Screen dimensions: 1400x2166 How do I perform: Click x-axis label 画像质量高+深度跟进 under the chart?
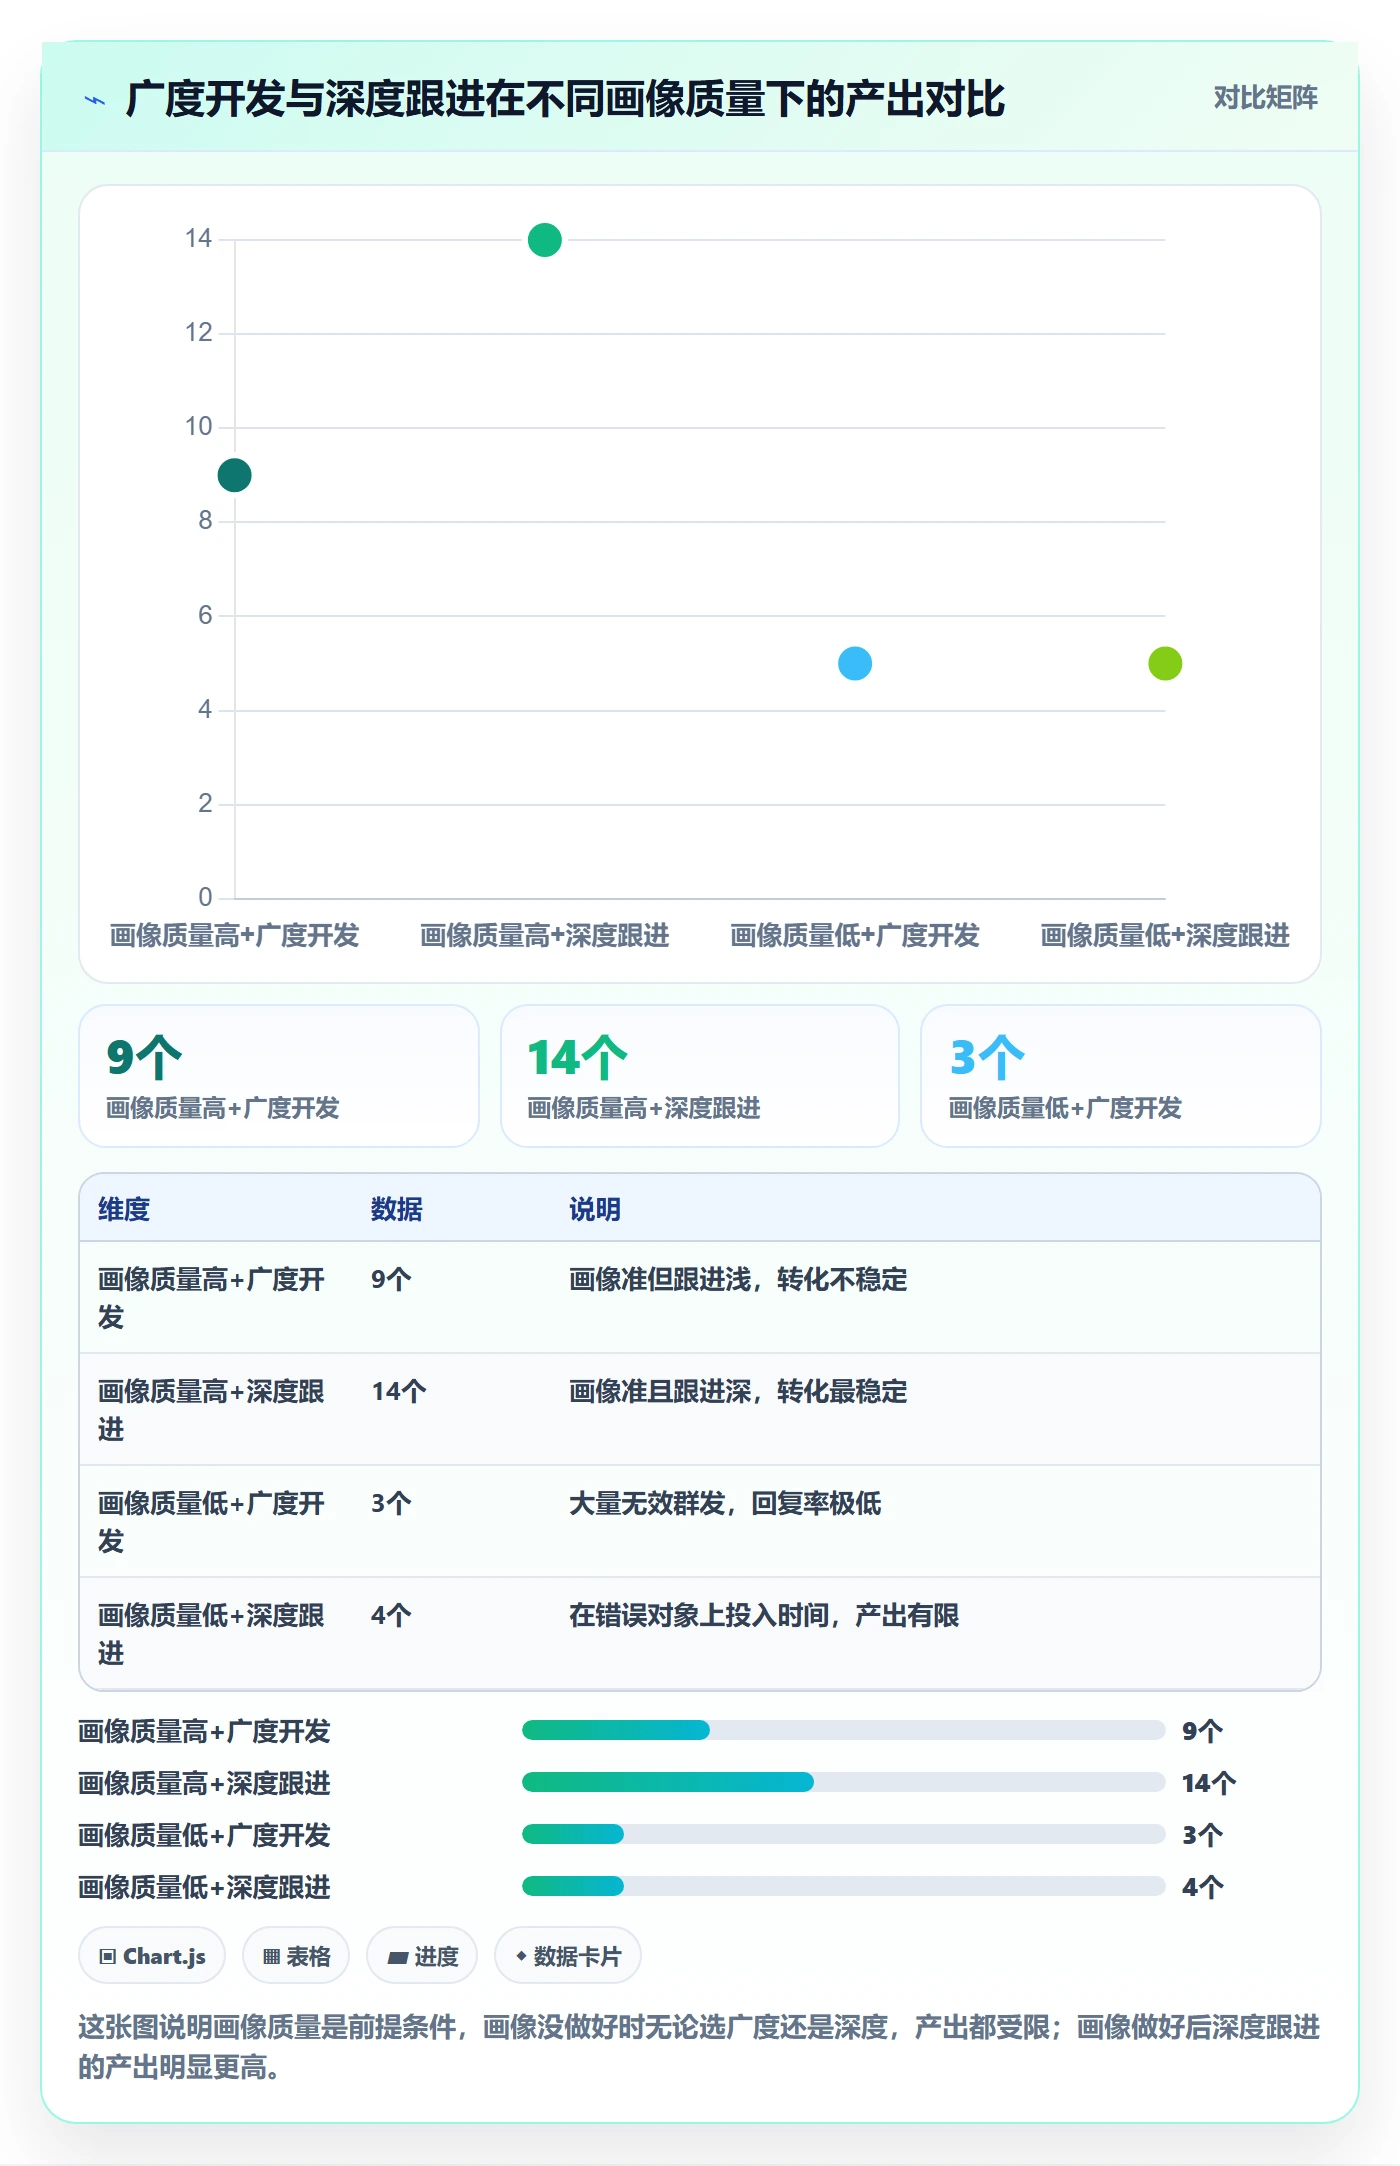[545, 935]
